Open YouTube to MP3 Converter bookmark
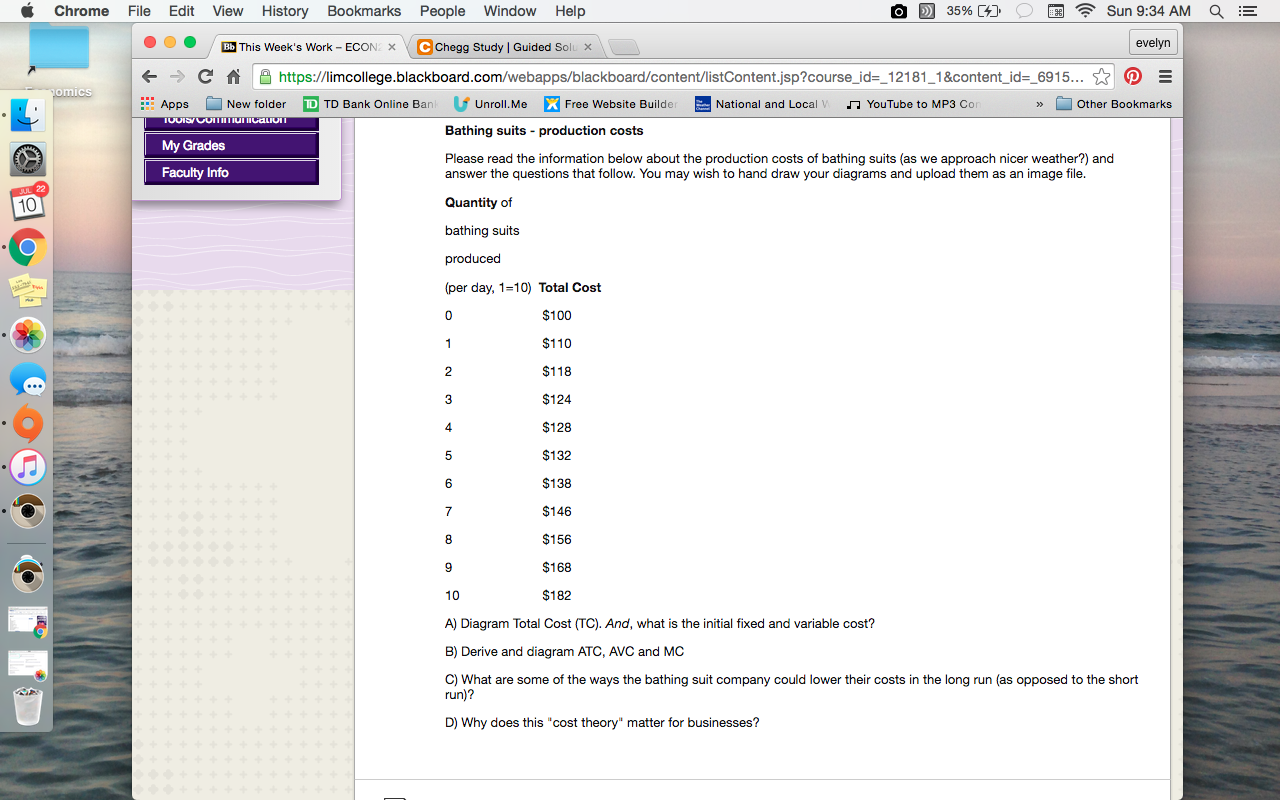The image size is (1280, 800). coord(913,104)
